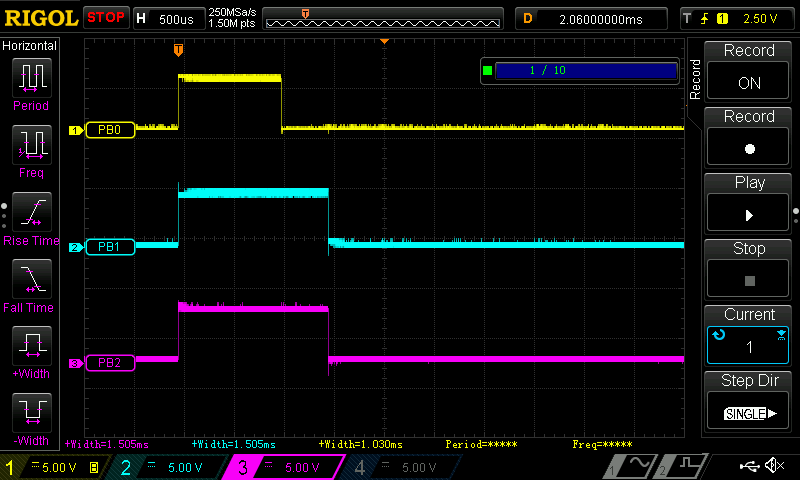Open the vertical Record menu tab

click(x=694, y=79)
